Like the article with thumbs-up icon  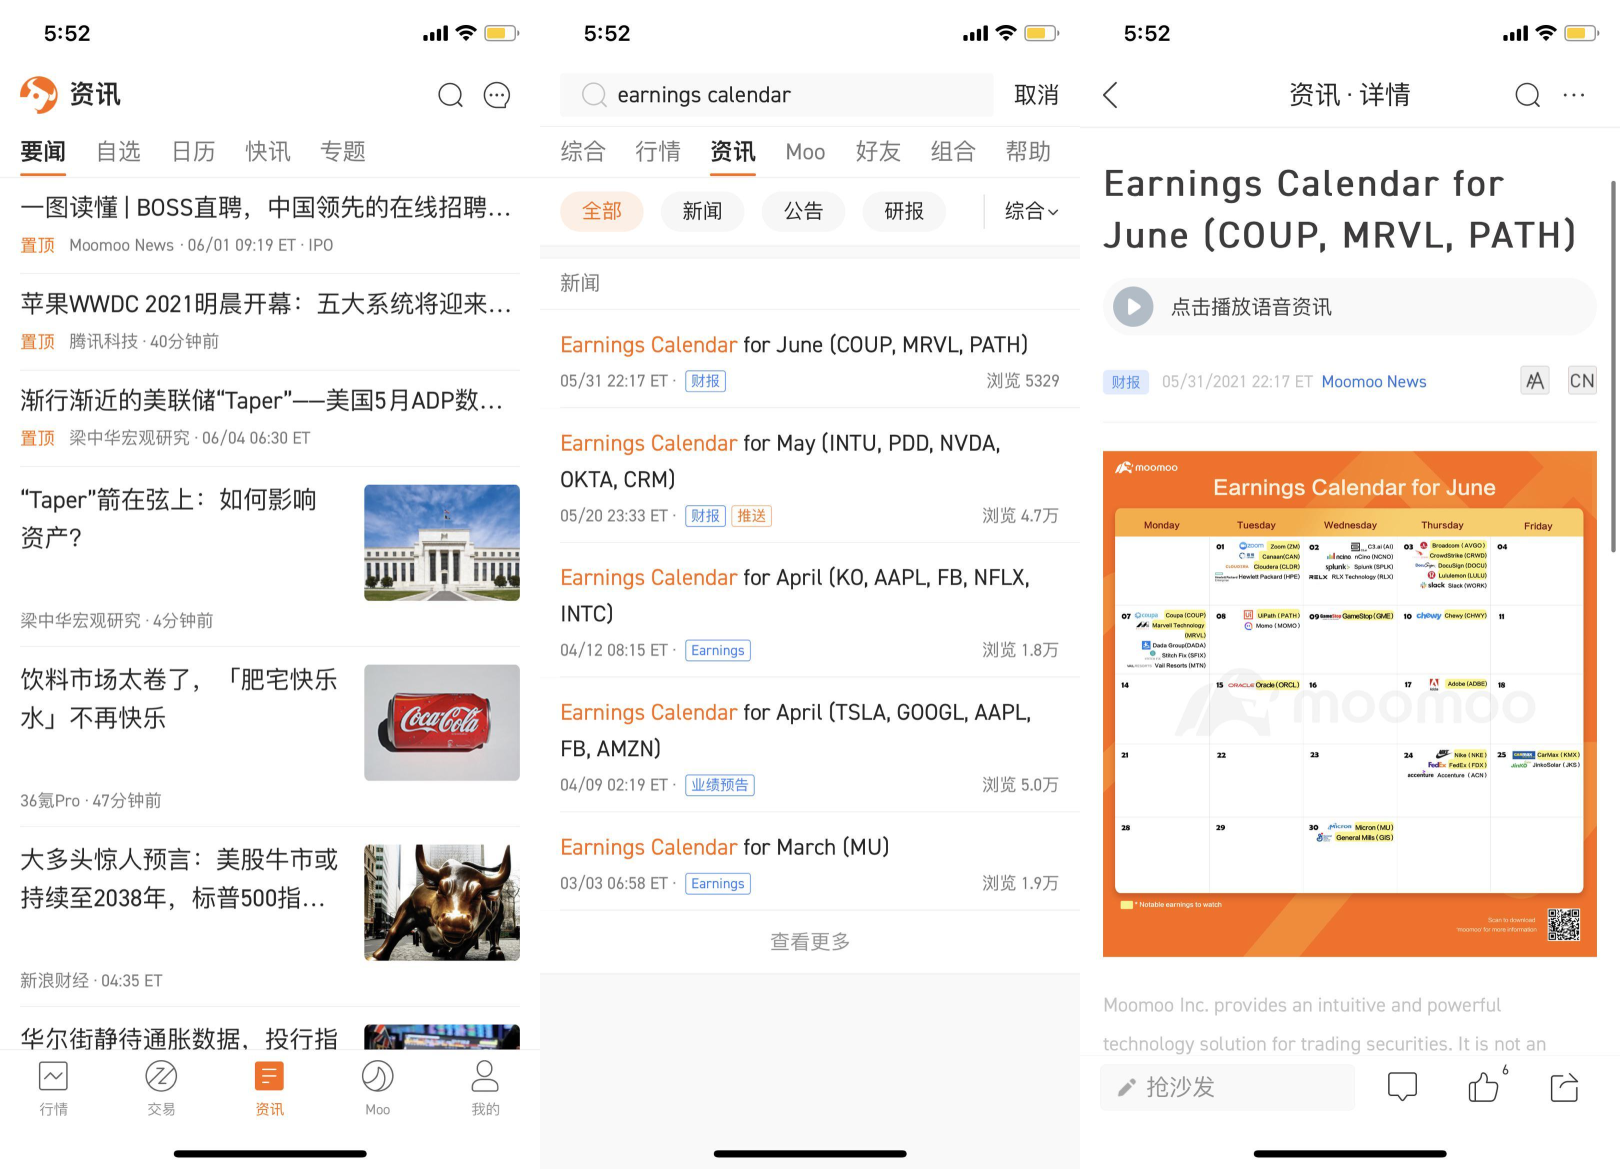(1484, 1087)
